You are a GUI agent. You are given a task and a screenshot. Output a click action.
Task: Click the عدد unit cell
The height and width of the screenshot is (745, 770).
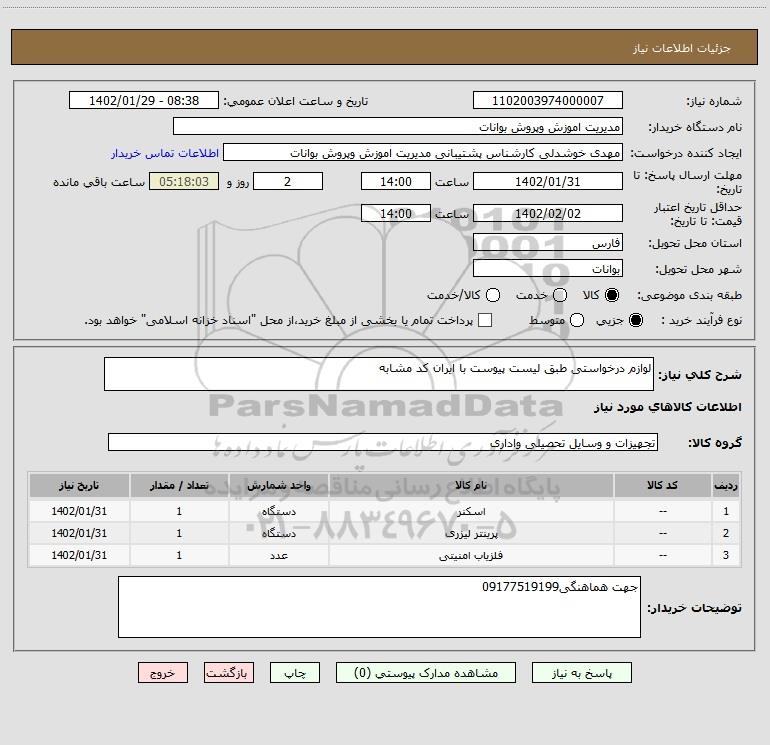pos(278,555)
